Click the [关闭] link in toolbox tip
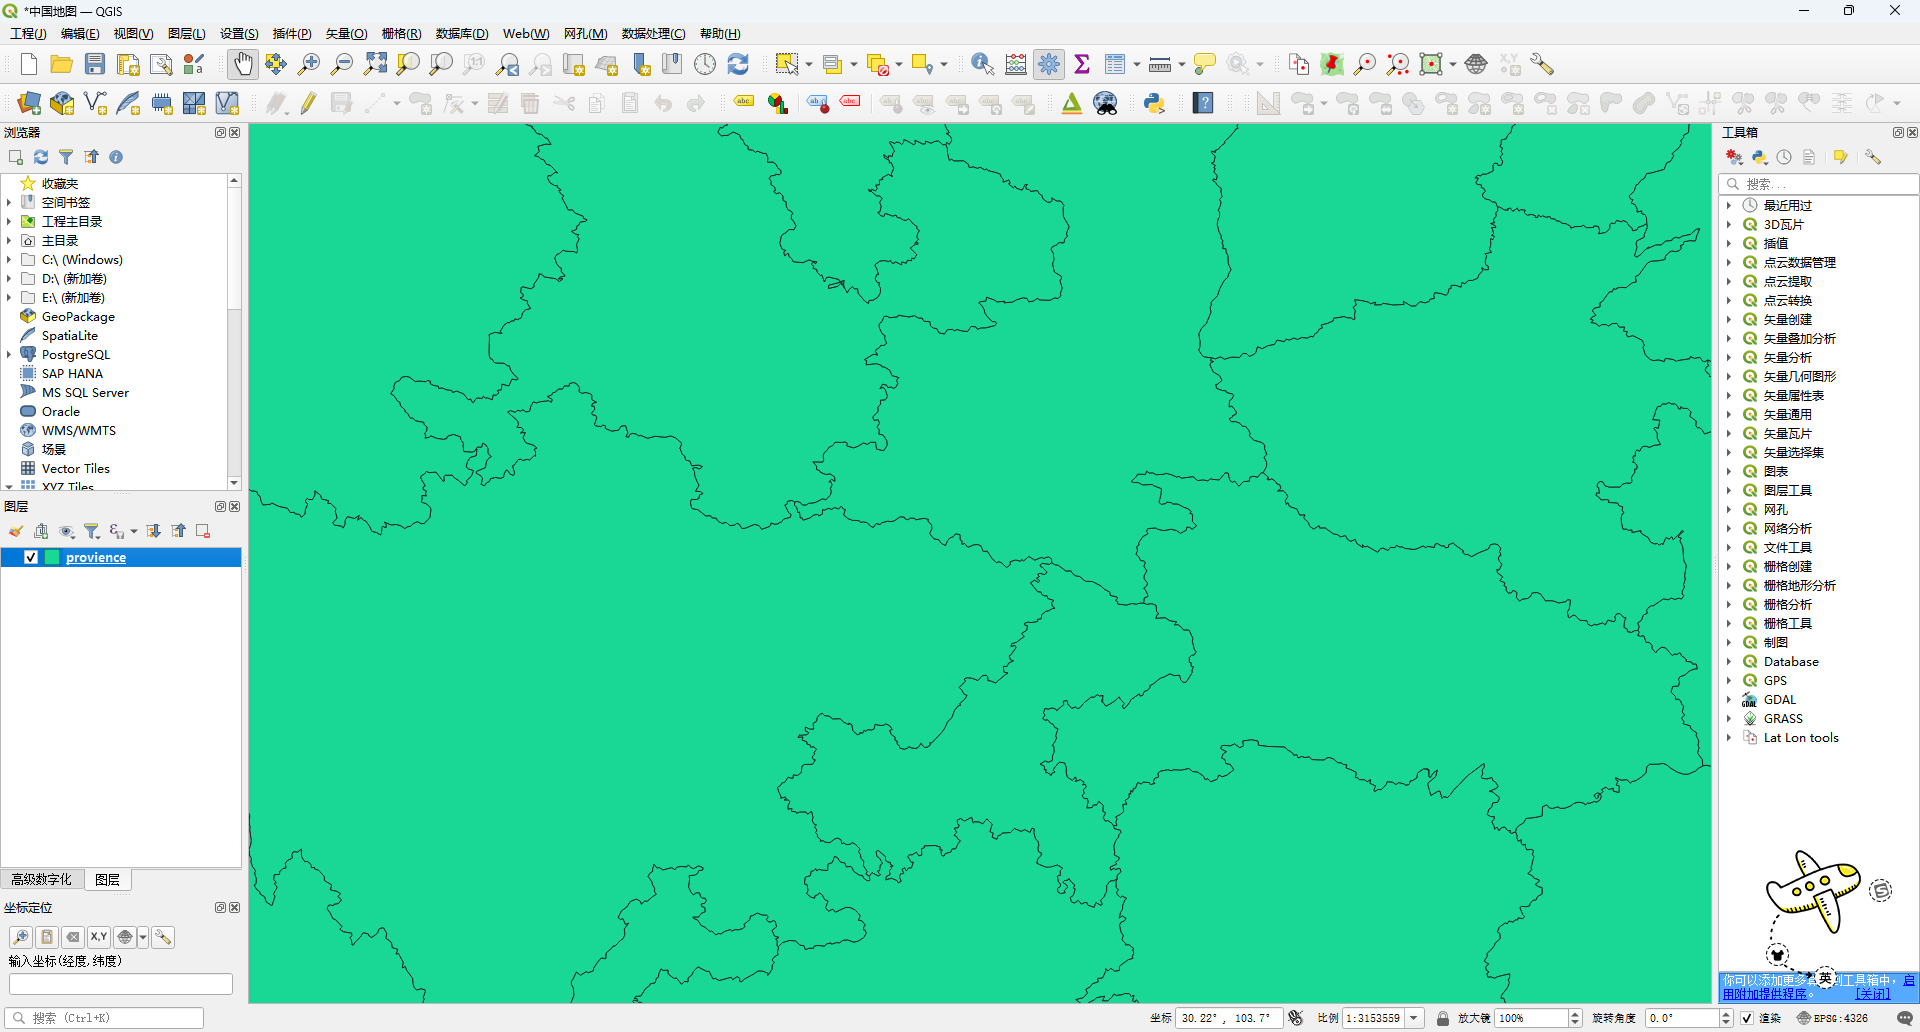The width and height of the screenshot is (1920, 1032). [x=1871, y=994]
